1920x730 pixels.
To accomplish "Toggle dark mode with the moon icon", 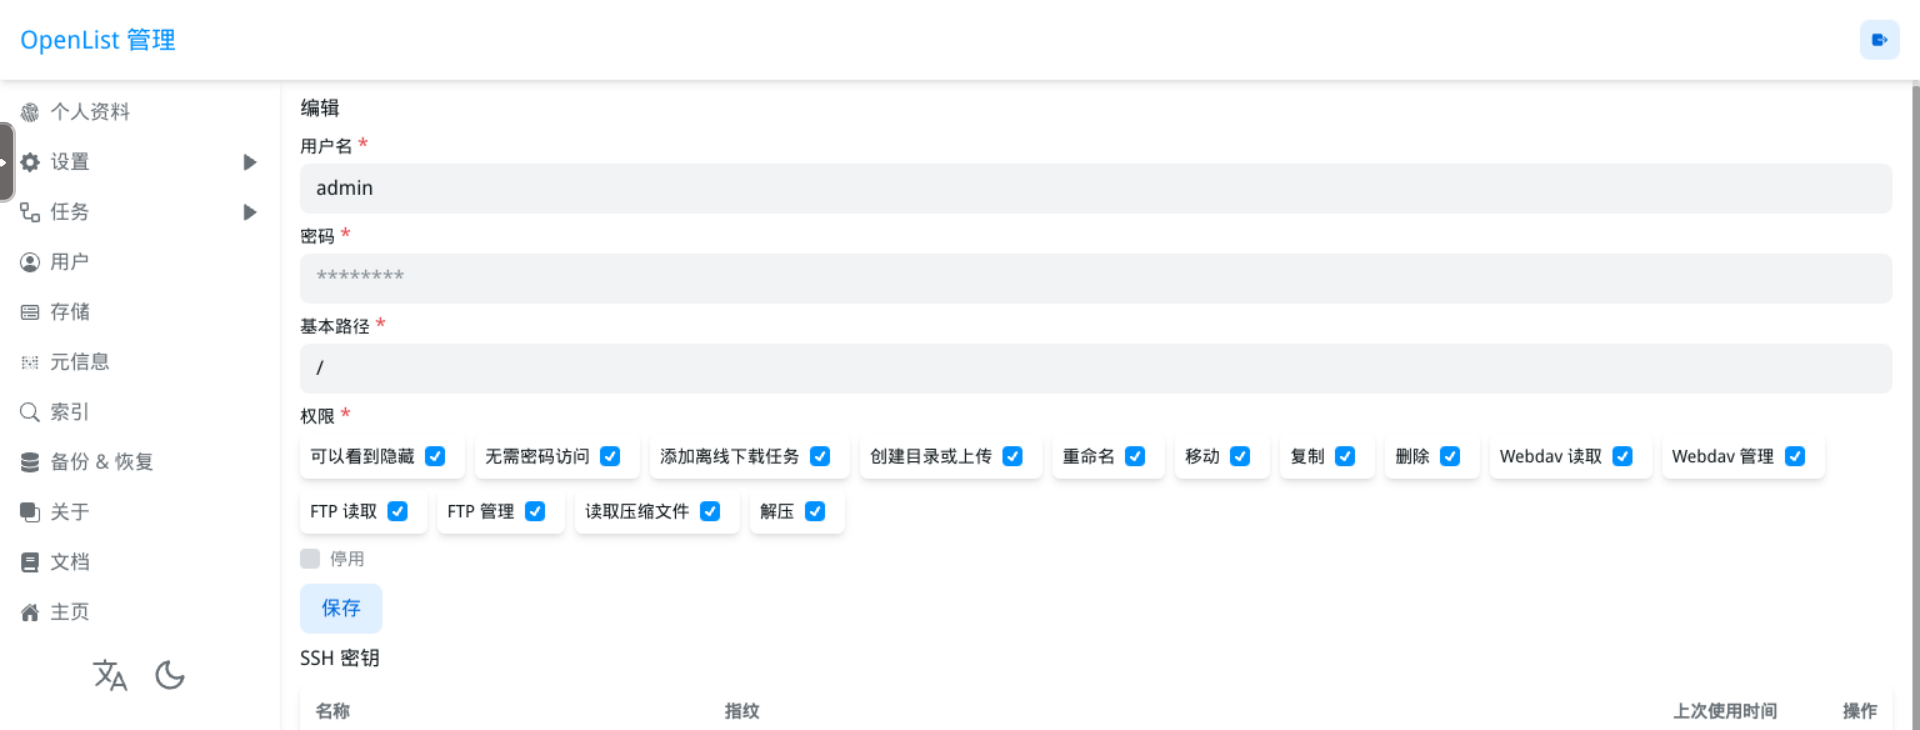I will pyautogui.click(x=170, y=675).
